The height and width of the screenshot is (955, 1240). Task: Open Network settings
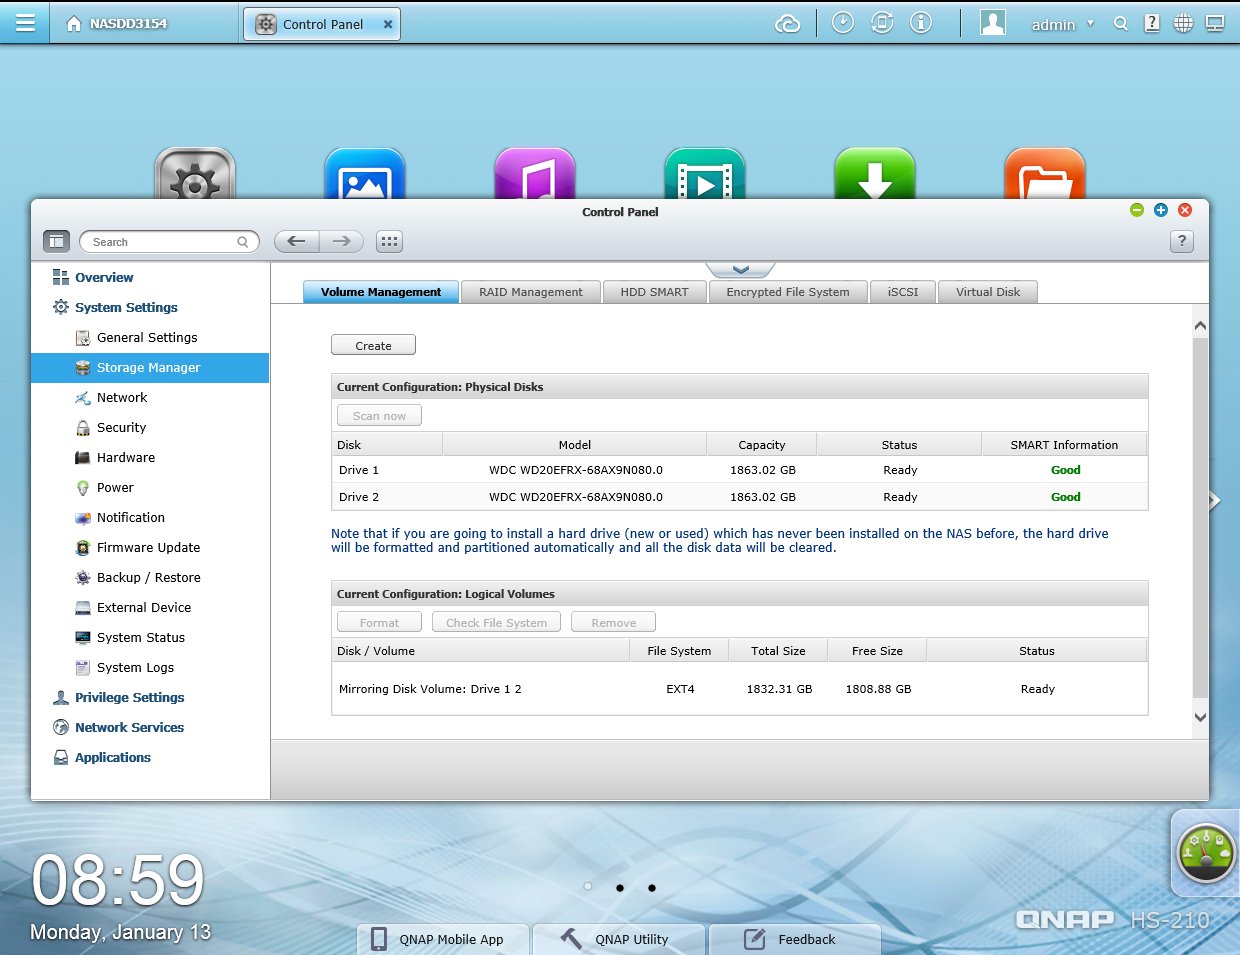click(x=122, y=398)
